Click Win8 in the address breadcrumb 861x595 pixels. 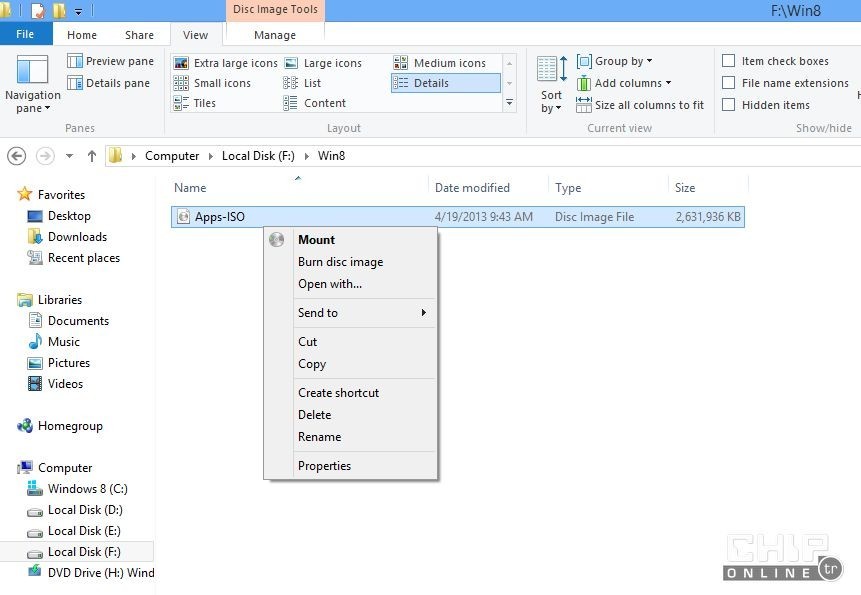(331, 156)
